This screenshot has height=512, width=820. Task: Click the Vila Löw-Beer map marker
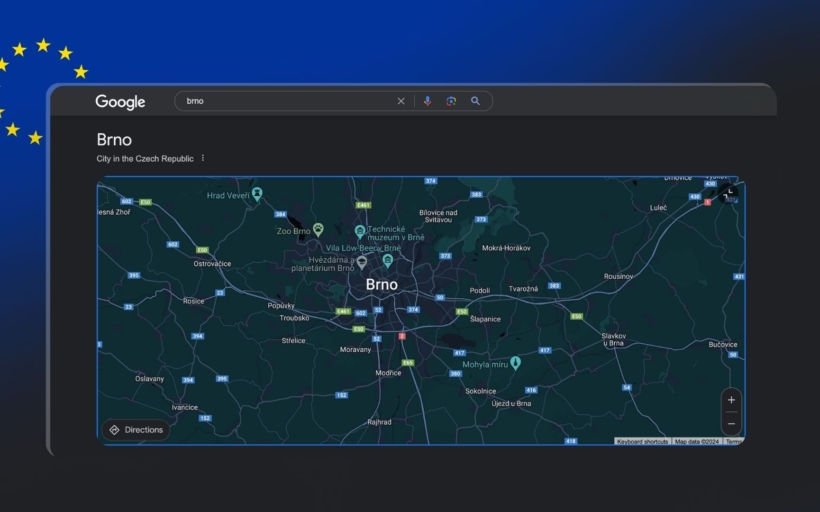pyautogui.click(x=387, y=260)
